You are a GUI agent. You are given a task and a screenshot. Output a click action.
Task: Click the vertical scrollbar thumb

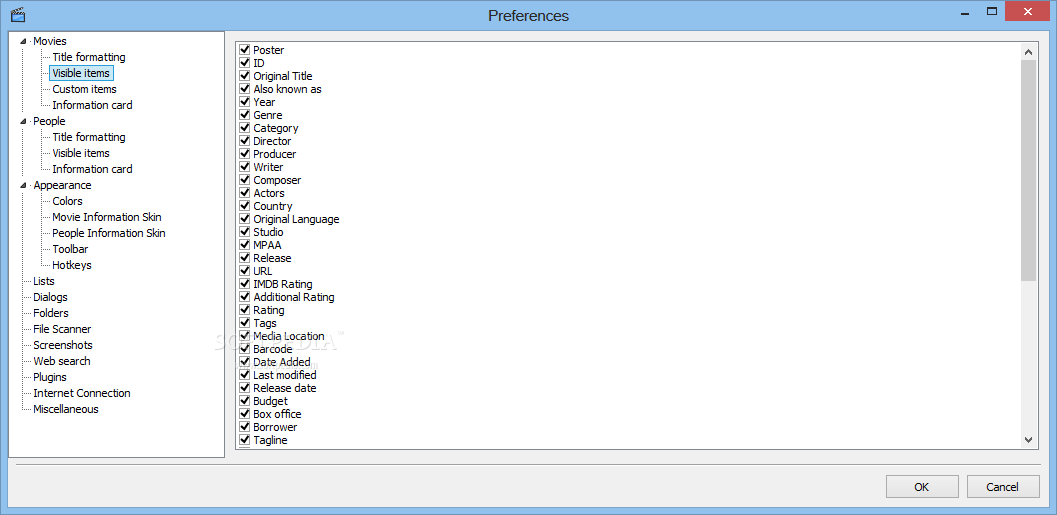coord(1028,171)
